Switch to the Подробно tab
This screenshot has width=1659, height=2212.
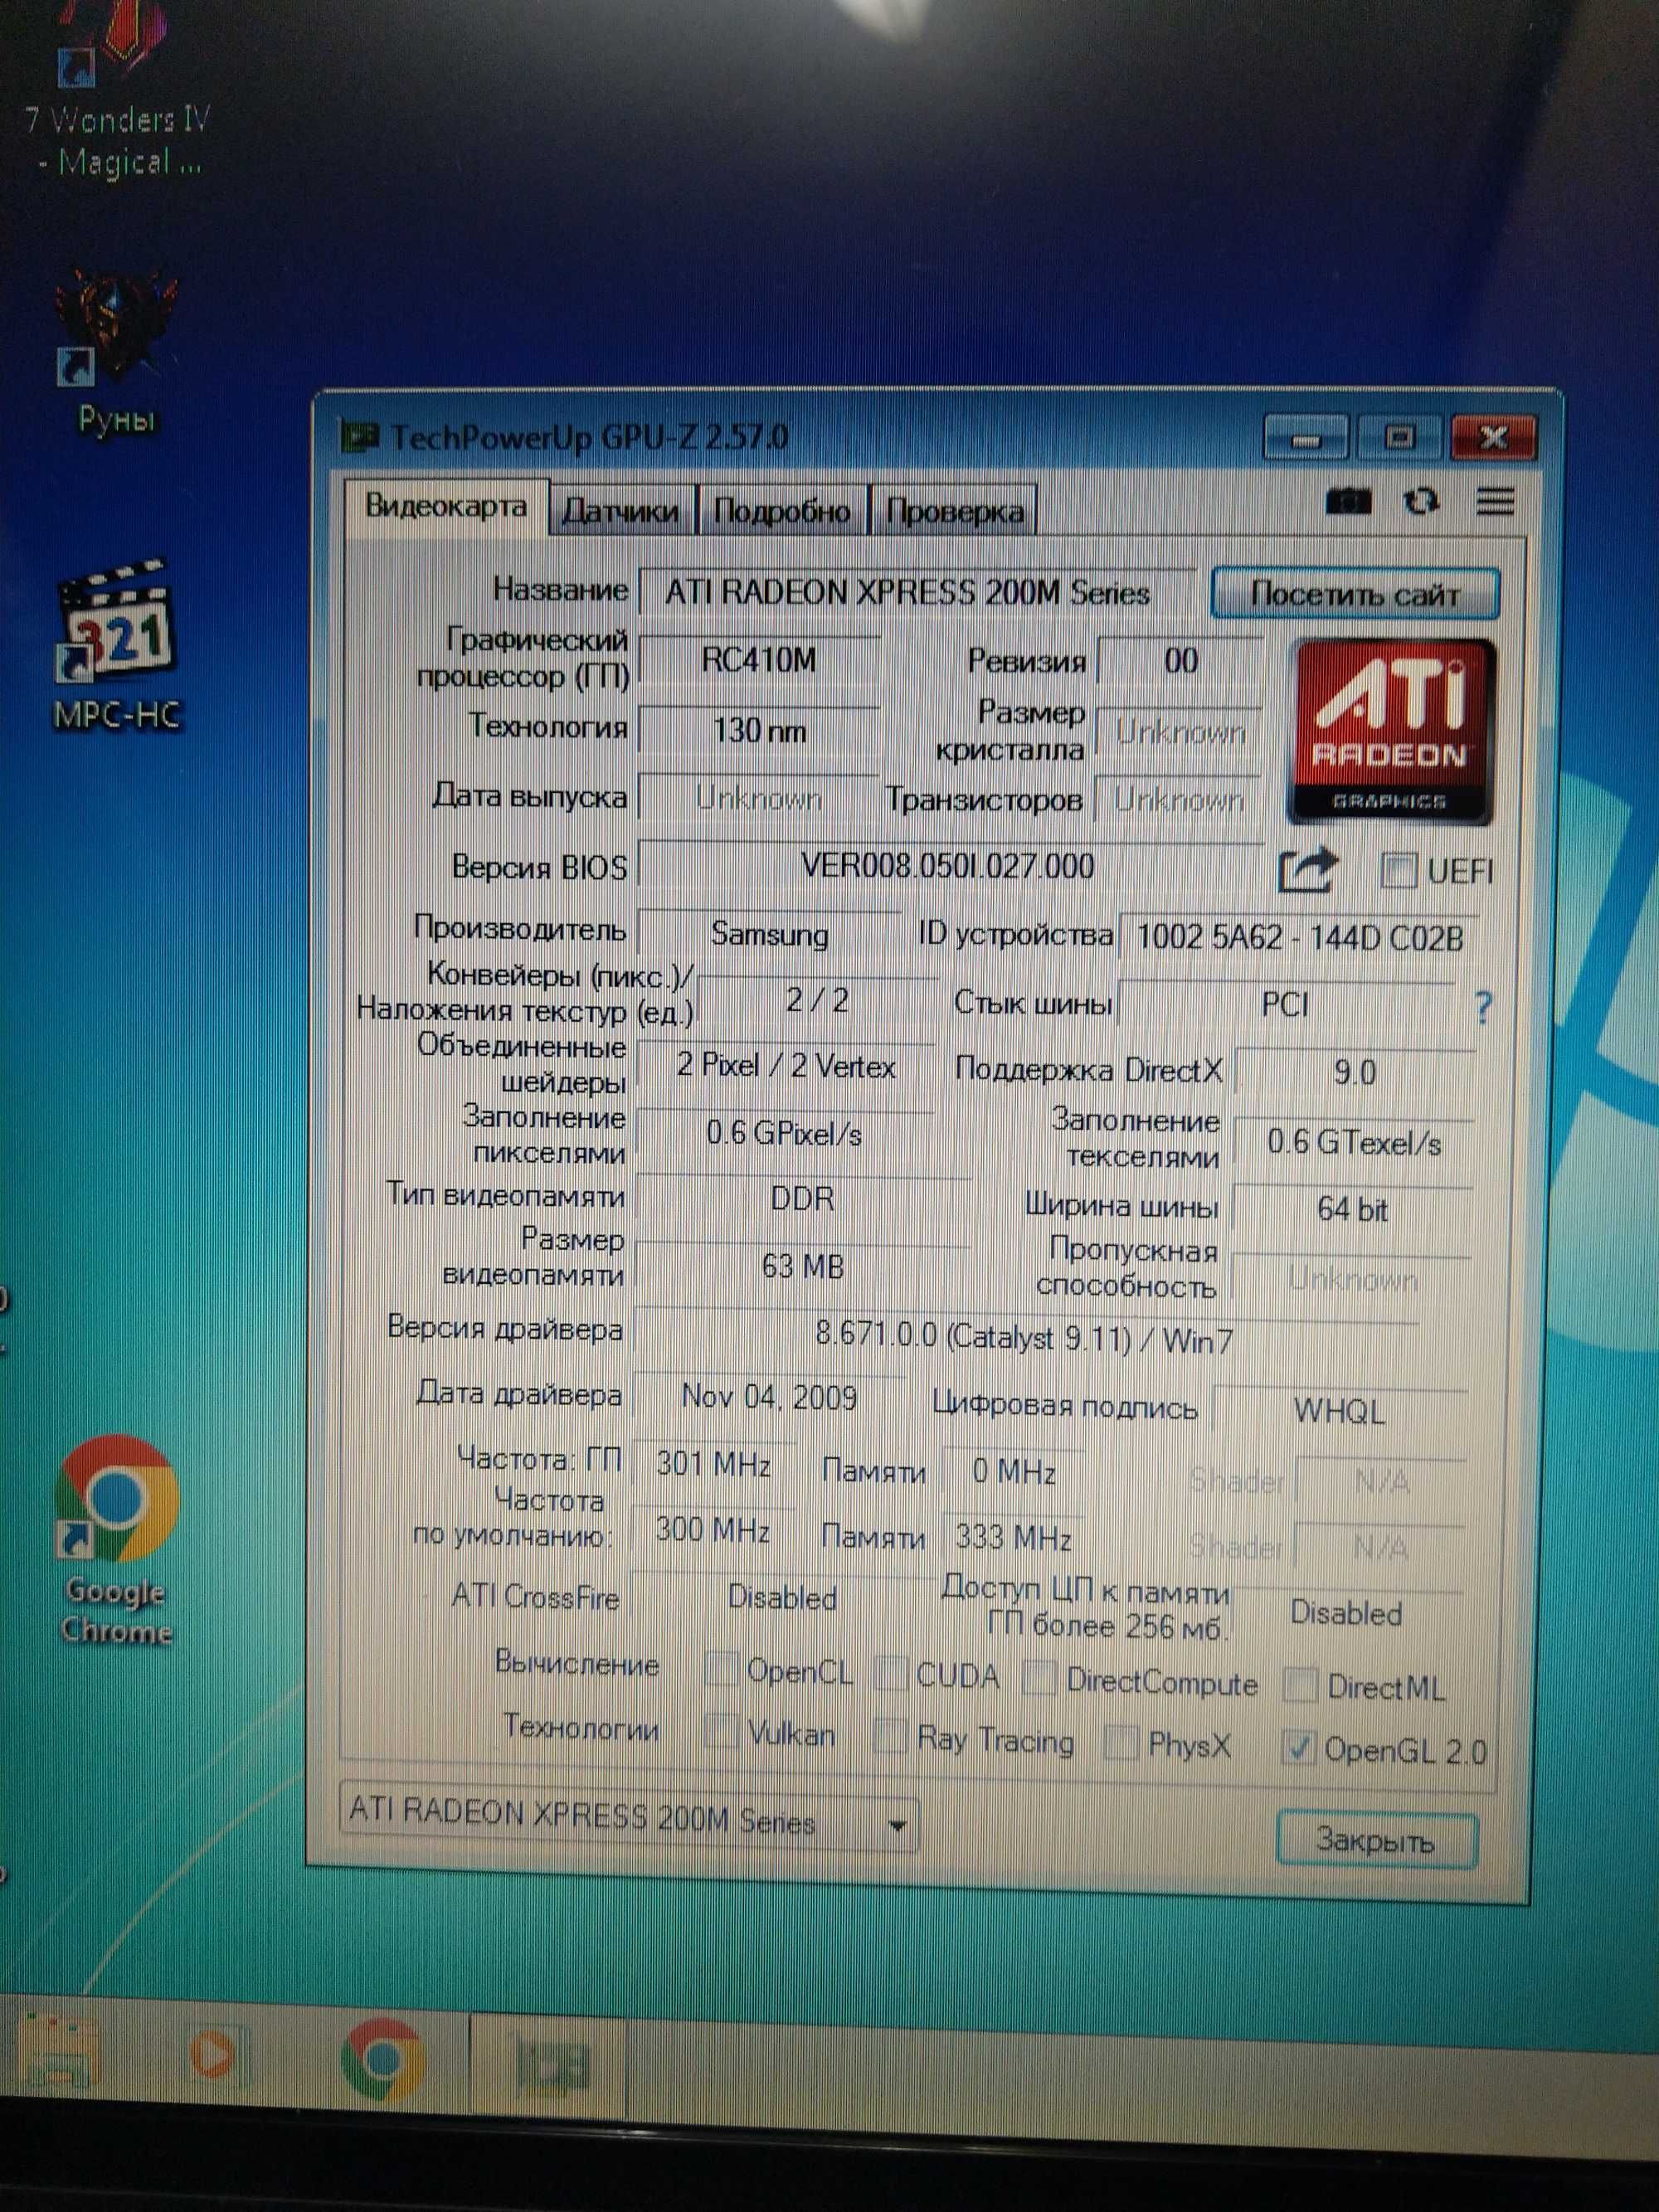click(782, 511)
